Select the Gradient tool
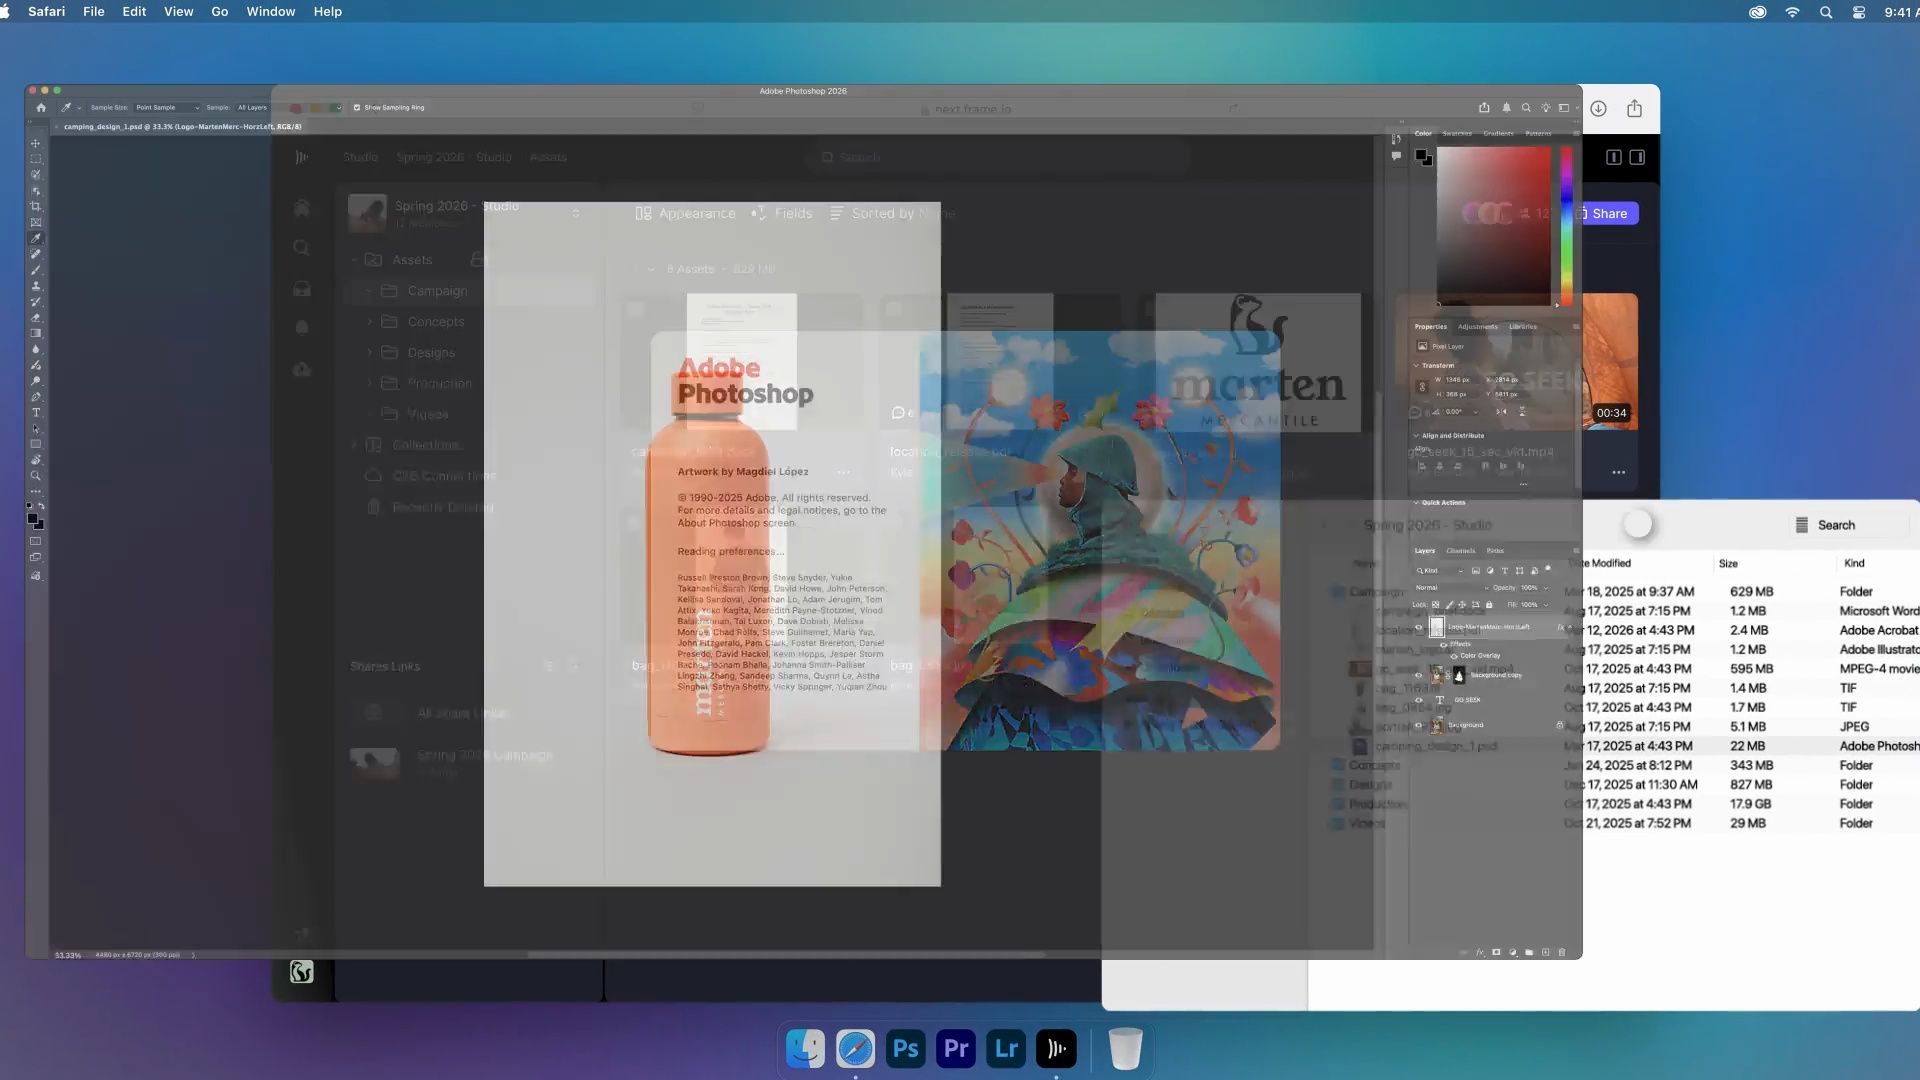Screen dimensions: 1920x1080 click(36, 333)
